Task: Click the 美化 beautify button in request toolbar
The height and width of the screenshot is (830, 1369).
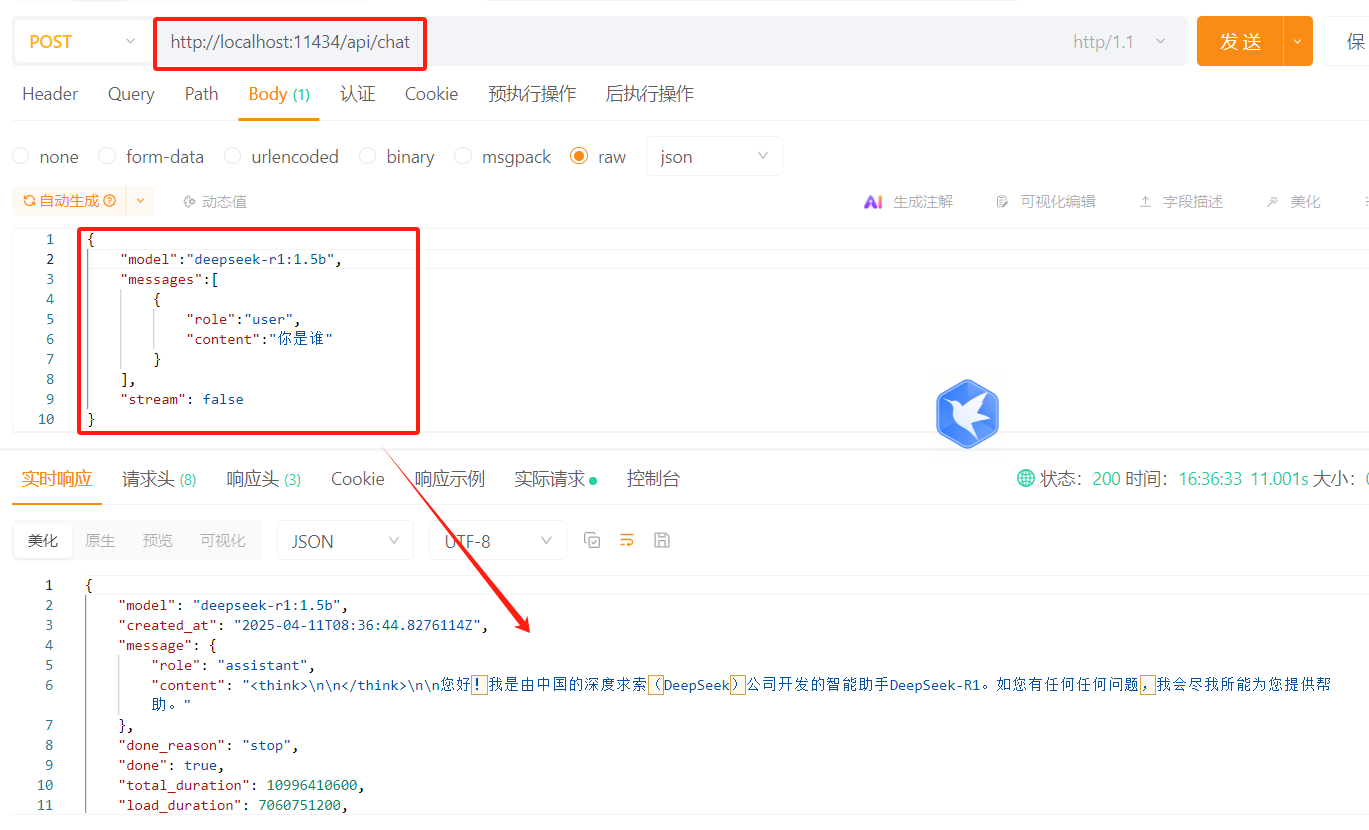Action: point(1293,201)
